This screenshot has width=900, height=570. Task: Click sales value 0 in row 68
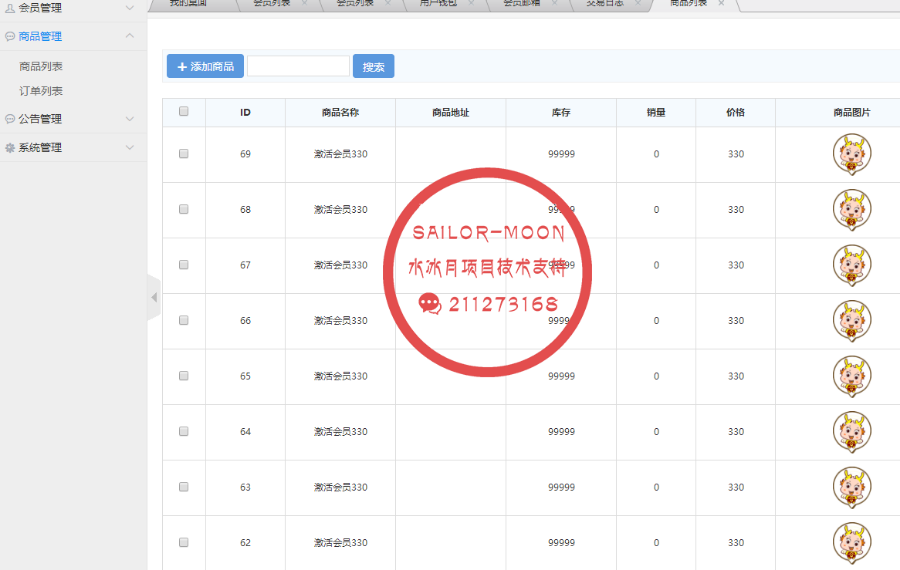tap(656, 210)
